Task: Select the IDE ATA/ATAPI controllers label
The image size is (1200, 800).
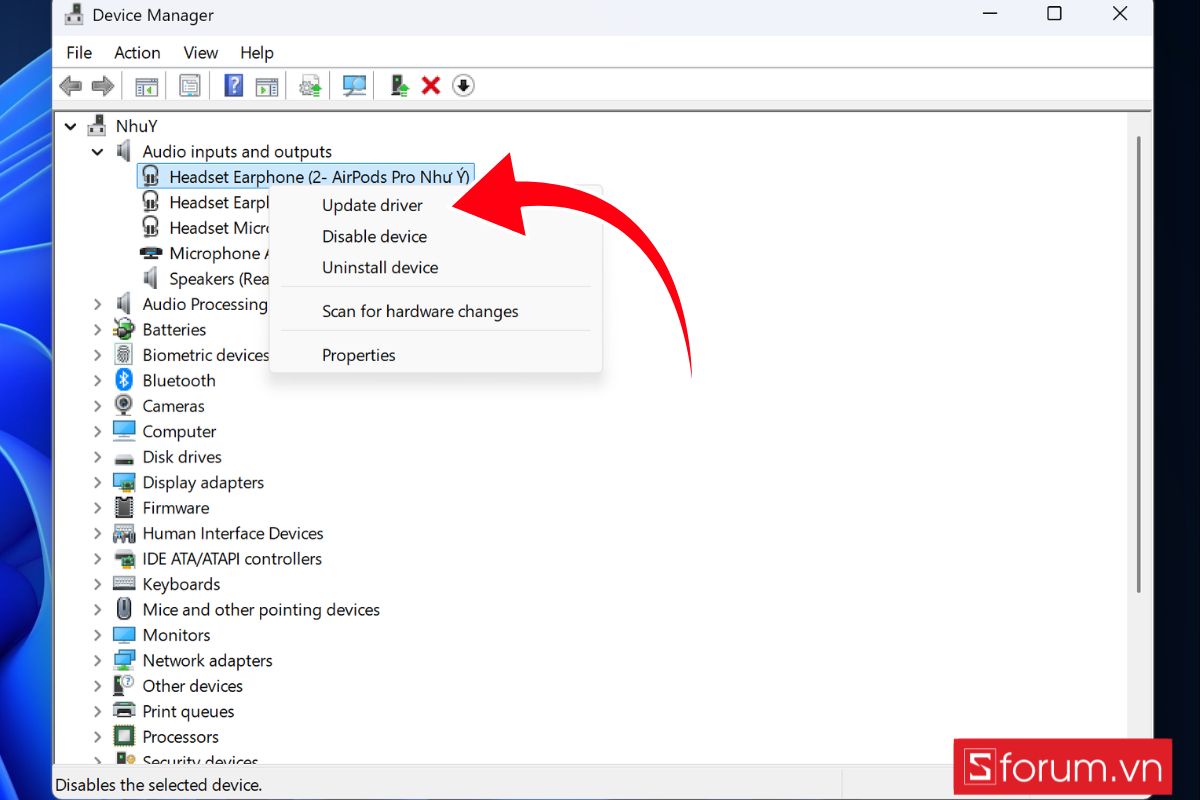Action: tap(232, 559)
